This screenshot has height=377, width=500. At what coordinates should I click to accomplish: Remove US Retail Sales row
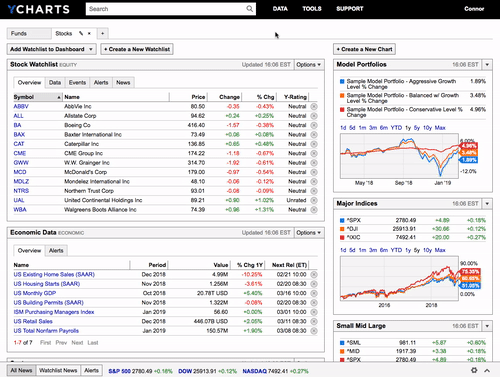pyautogui.click(x=314, y=321)
